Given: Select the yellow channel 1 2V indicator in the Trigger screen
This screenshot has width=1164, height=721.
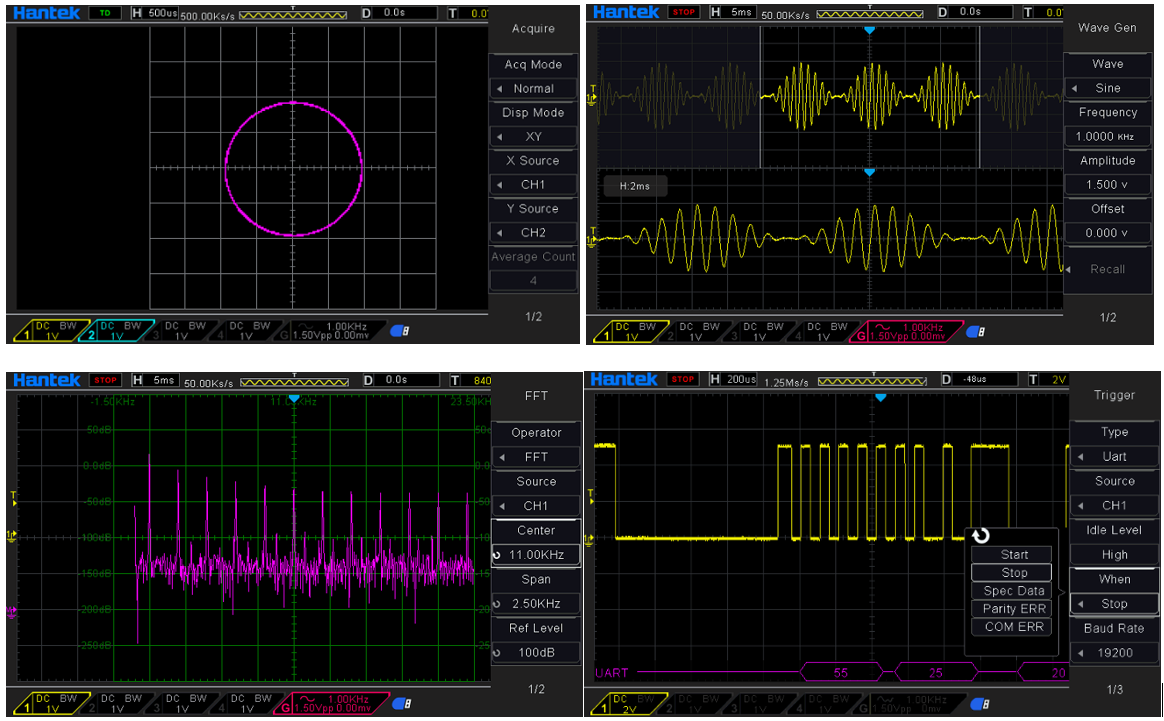Looking at the screenshot, I should 628,703.
